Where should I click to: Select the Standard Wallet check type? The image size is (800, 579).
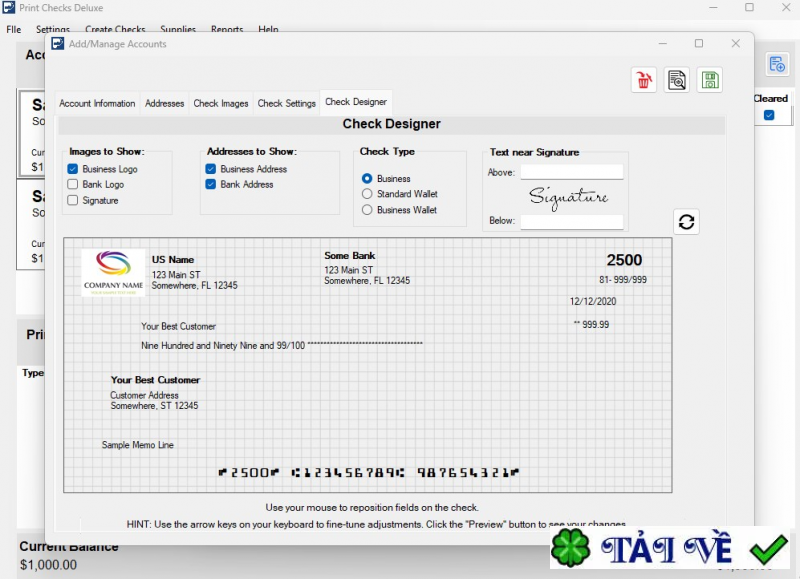coord(367,194)
